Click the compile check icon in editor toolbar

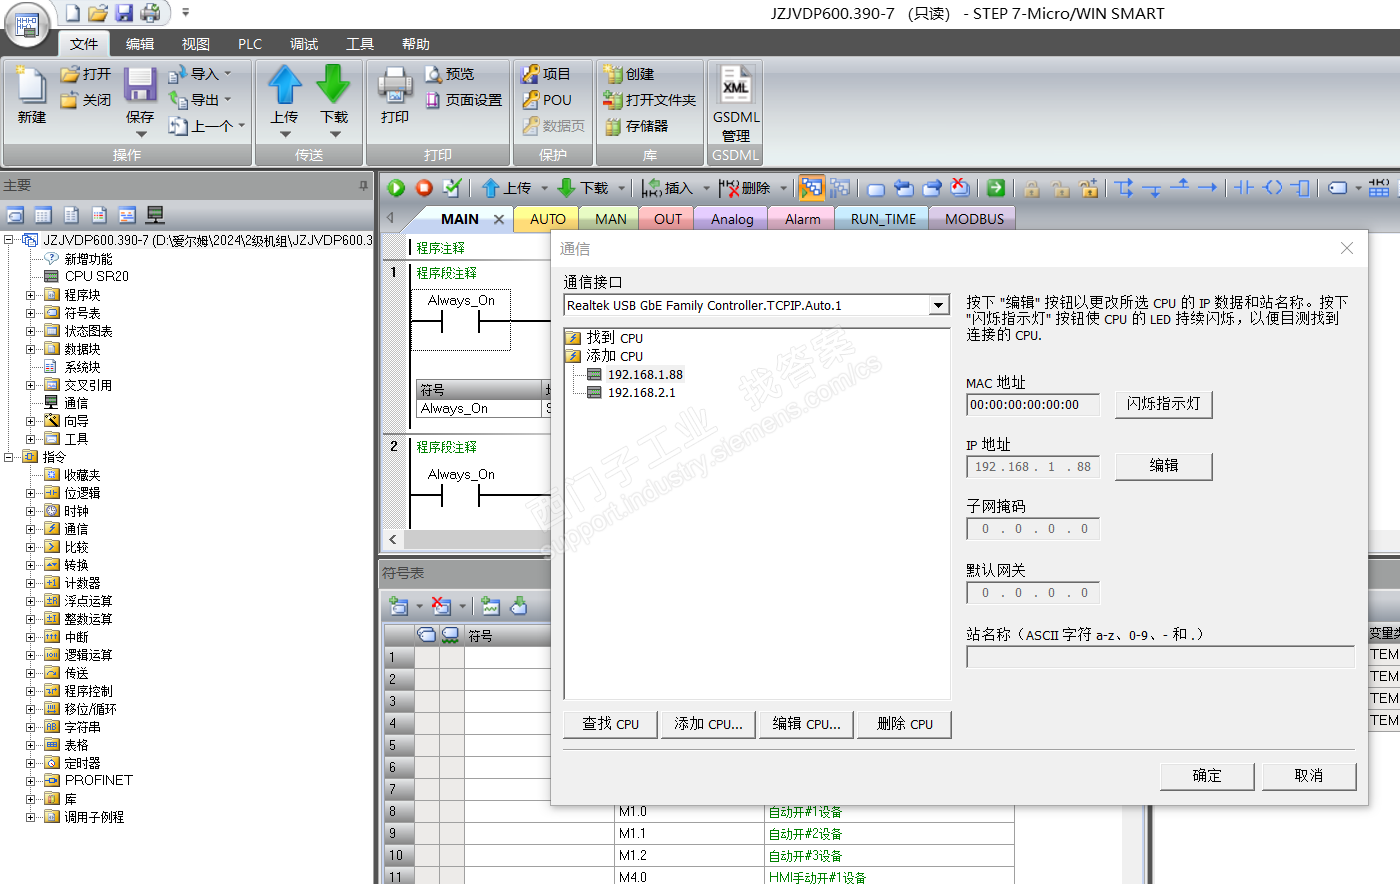tap(452, 188)
